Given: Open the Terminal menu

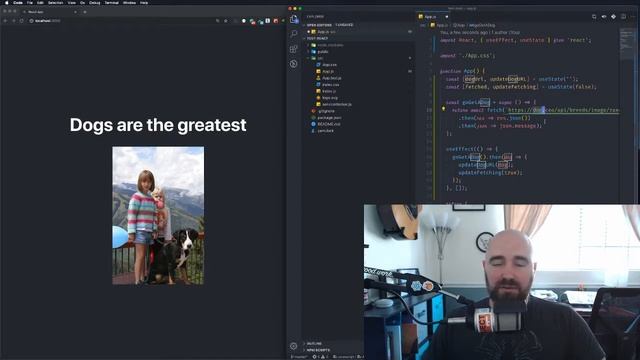Looking at the screenshot, I should coord(111,2).
